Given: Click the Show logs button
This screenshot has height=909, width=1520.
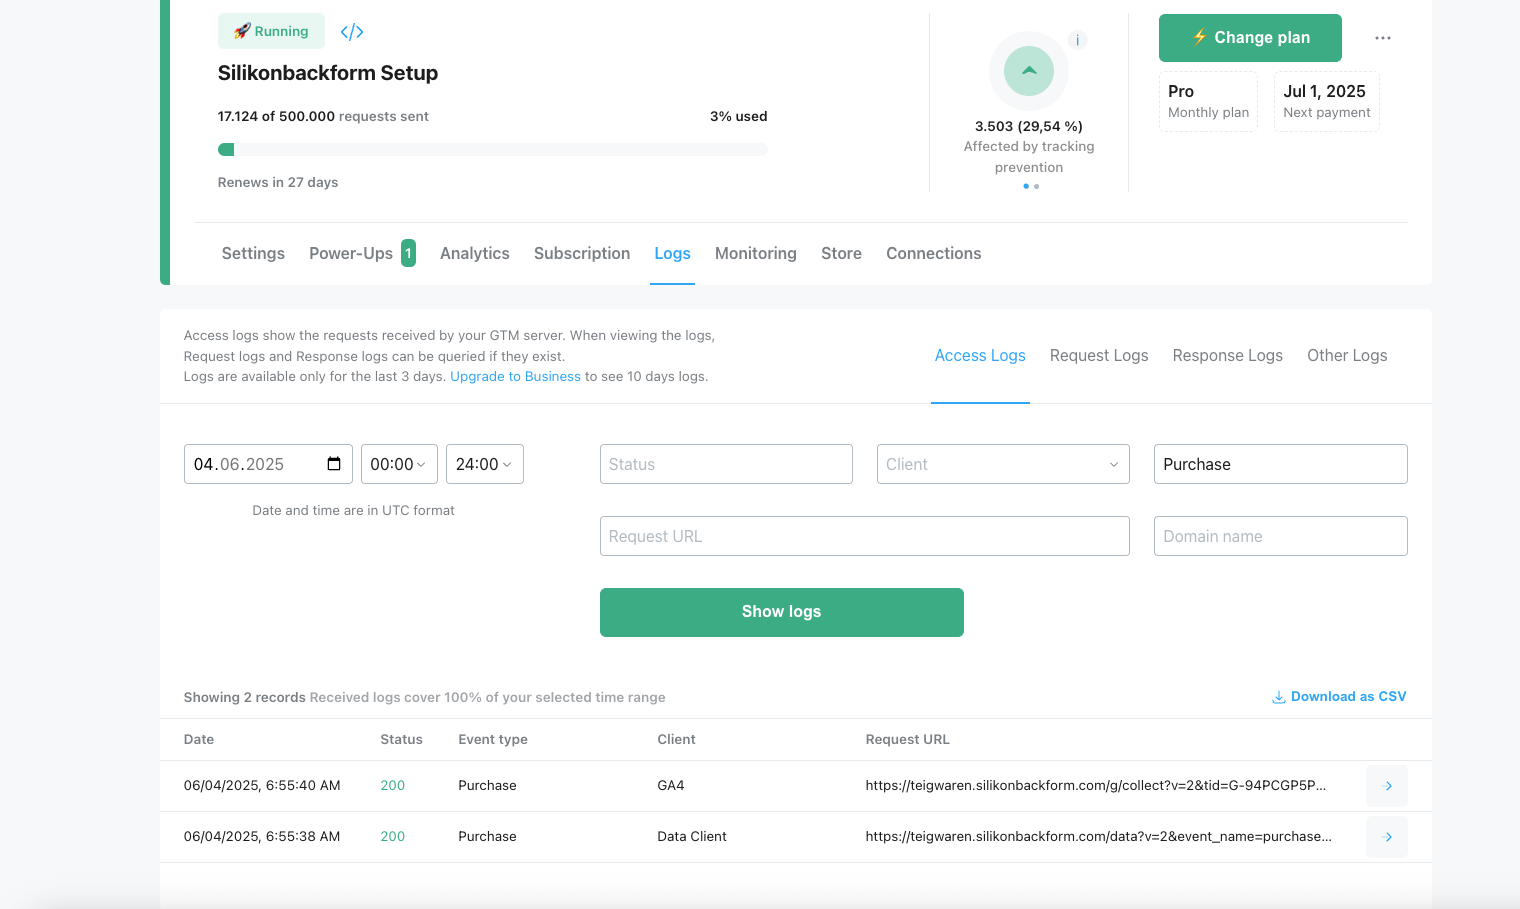Looking at the screenshot, I should coord(782,612).
